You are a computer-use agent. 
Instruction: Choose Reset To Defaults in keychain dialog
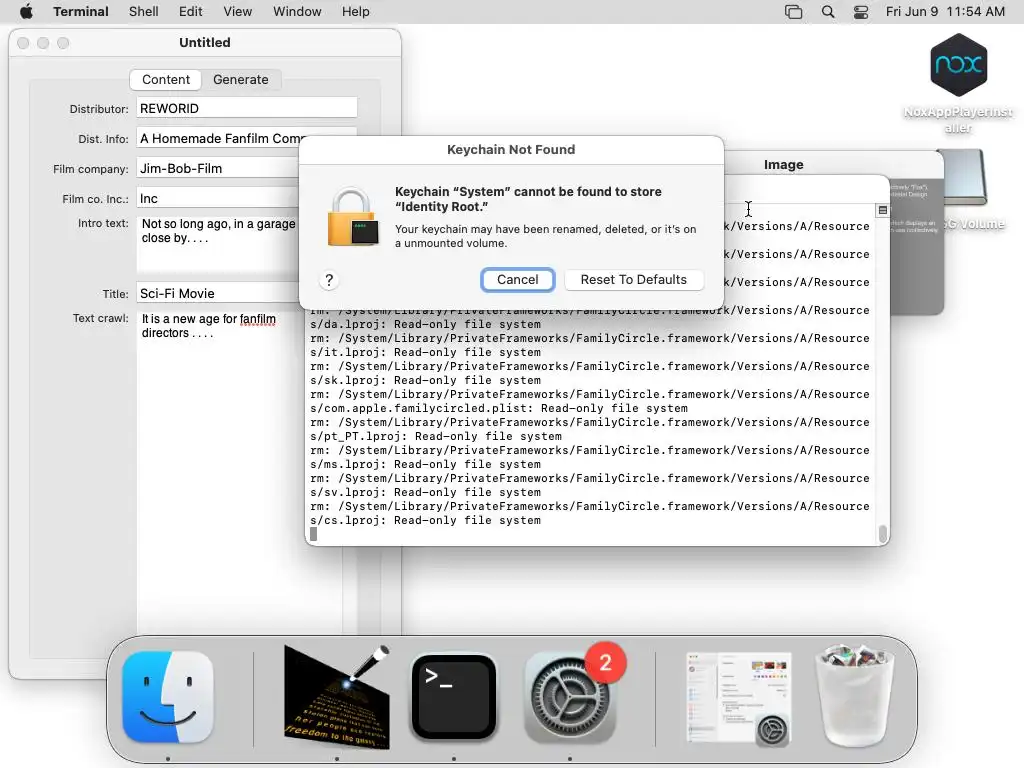pos(633,280)
